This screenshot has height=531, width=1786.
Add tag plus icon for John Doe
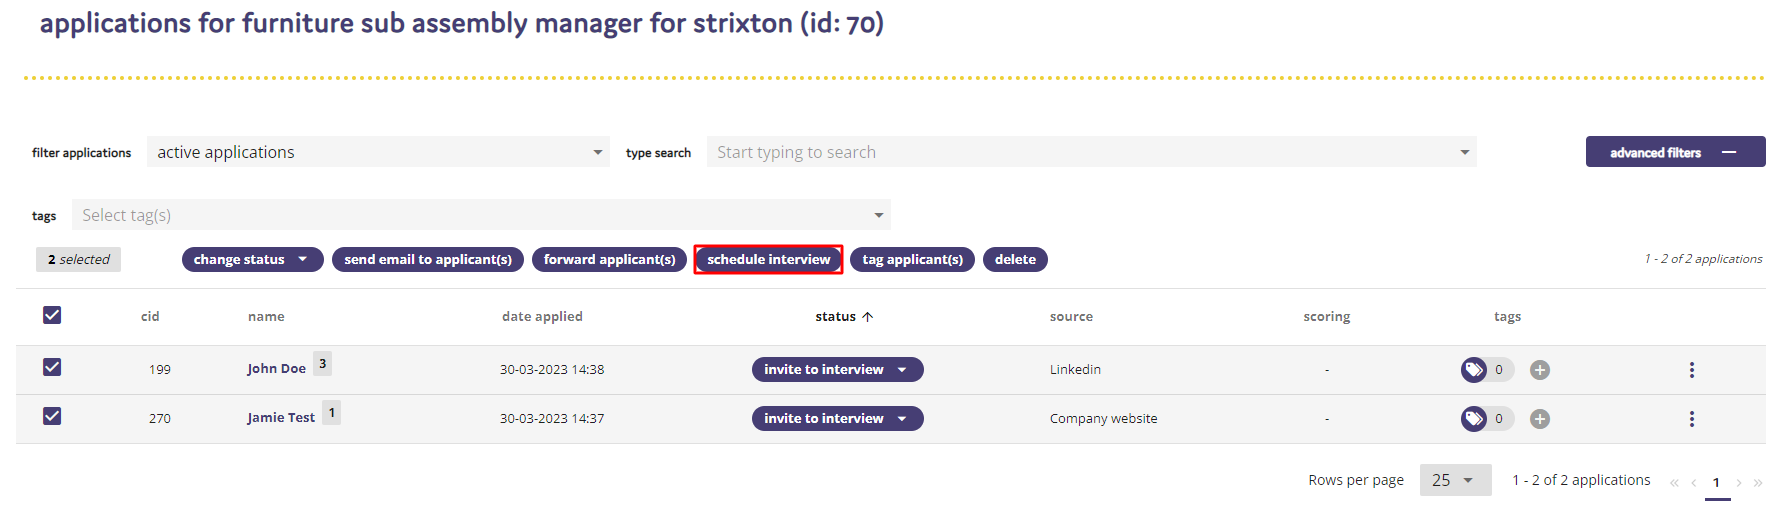point(1540,370)
